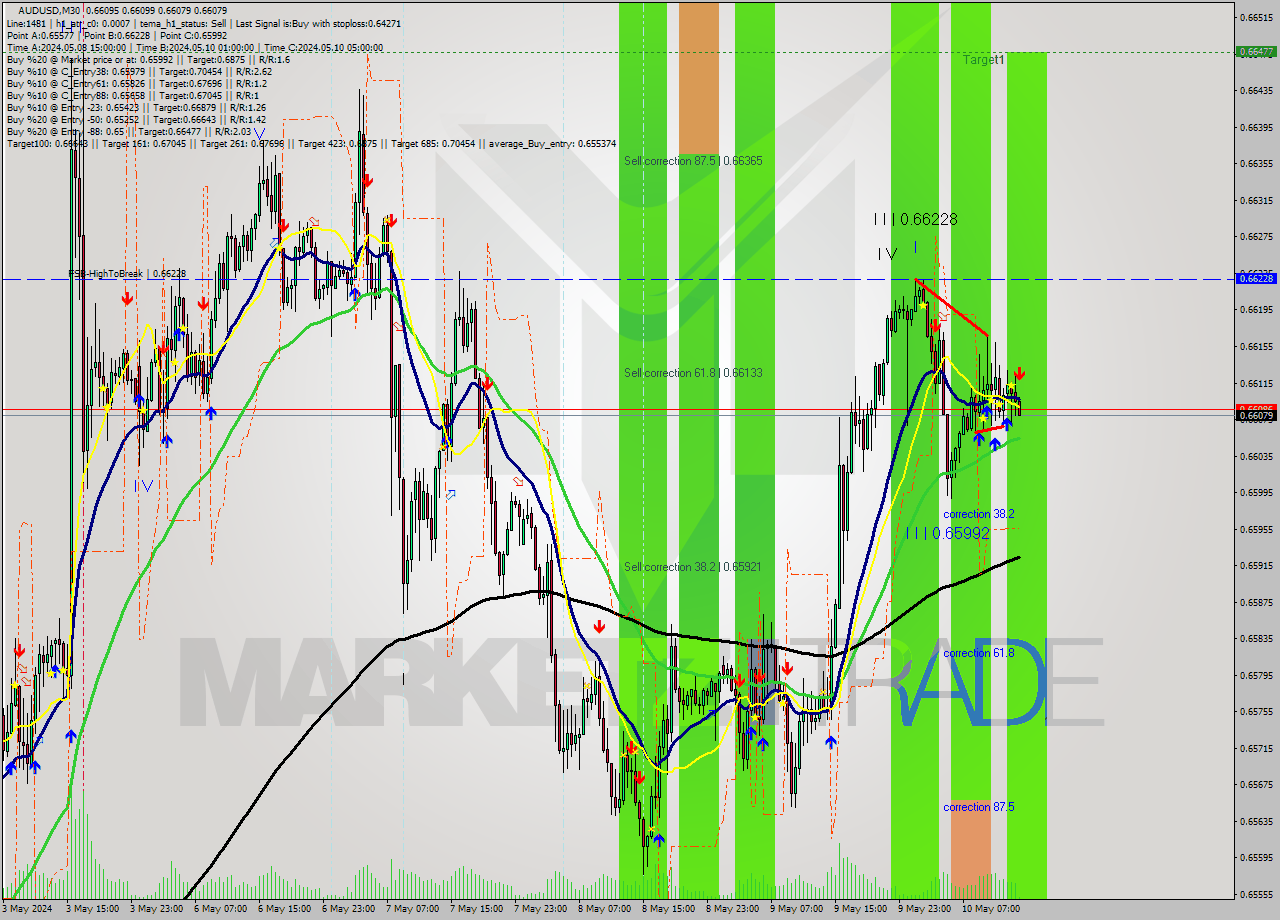The image size is (1280, 920).
Task: Click the 'Line:1481' status text line
Action: tap(203, 23)
